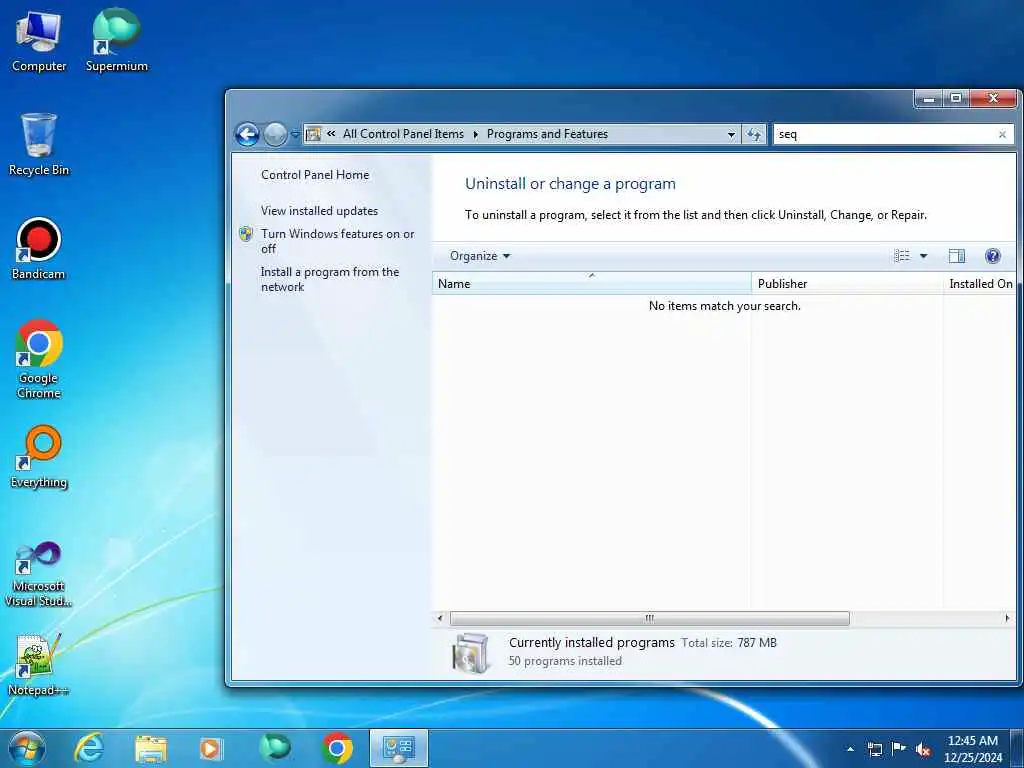The width and height of the screenshot is (1024, 768).
Task: Launch Google Chrome from the taskbar
Action: pos(337,748)
